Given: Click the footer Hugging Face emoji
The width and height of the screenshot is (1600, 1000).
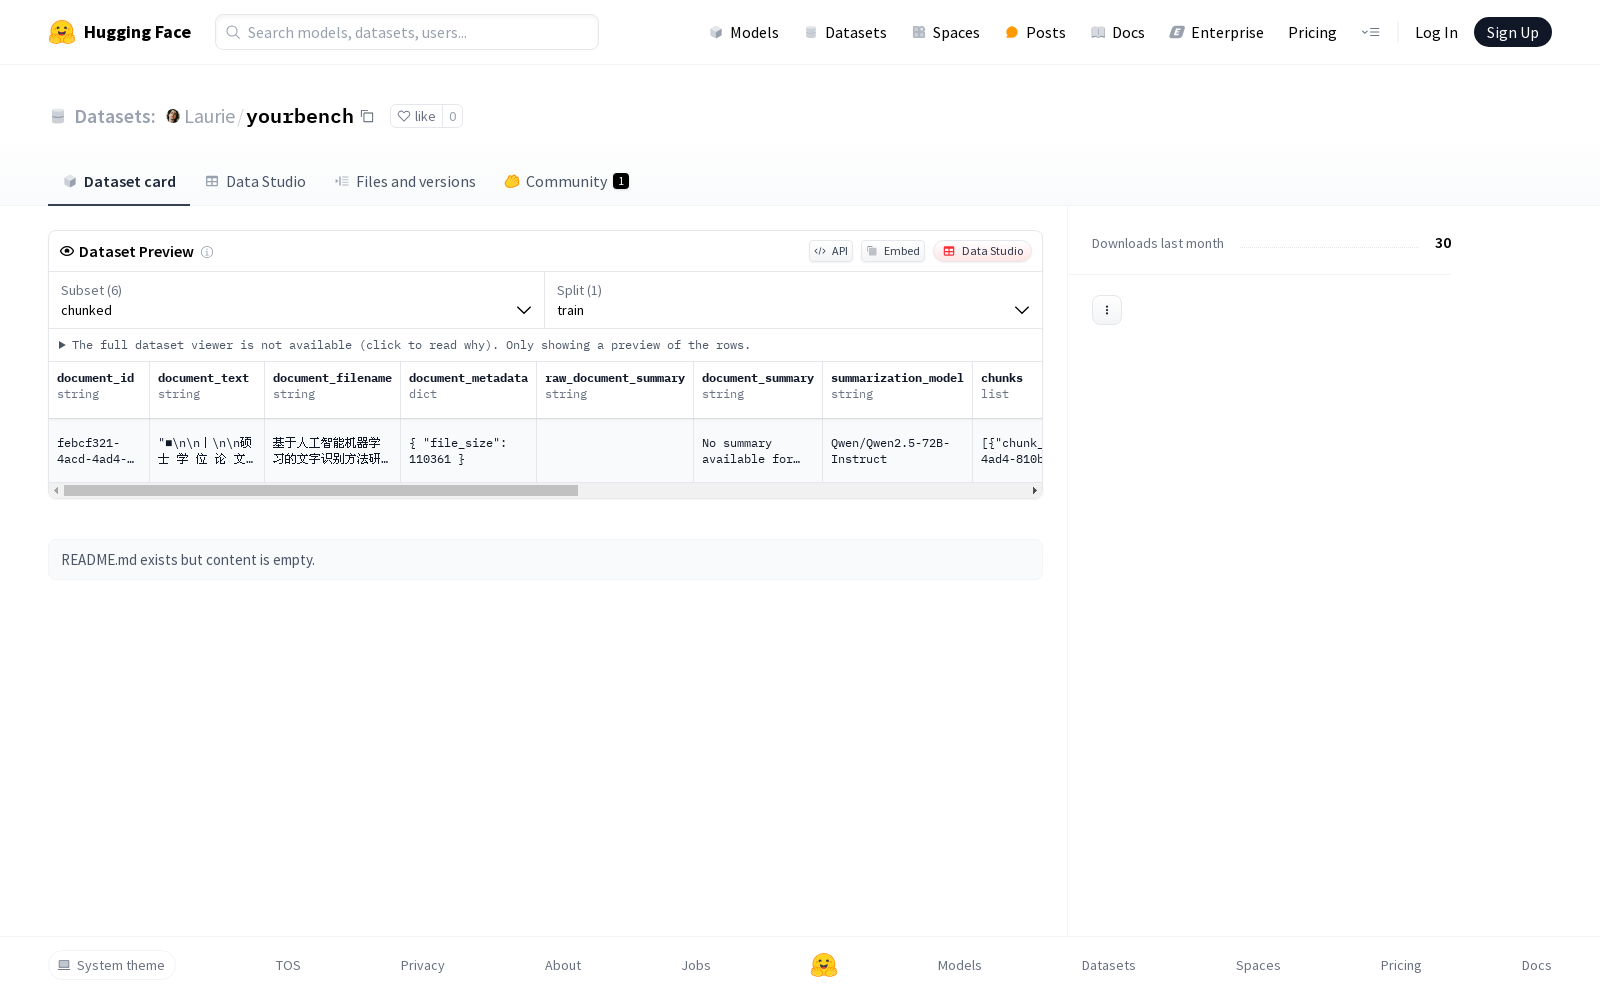Looking at the screenshot, I should click(x=824, y=965).
